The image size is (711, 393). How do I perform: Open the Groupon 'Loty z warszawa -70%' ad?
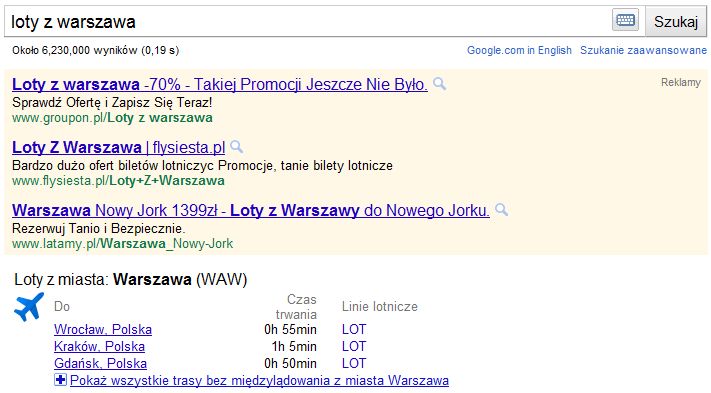tap(220, 84)
